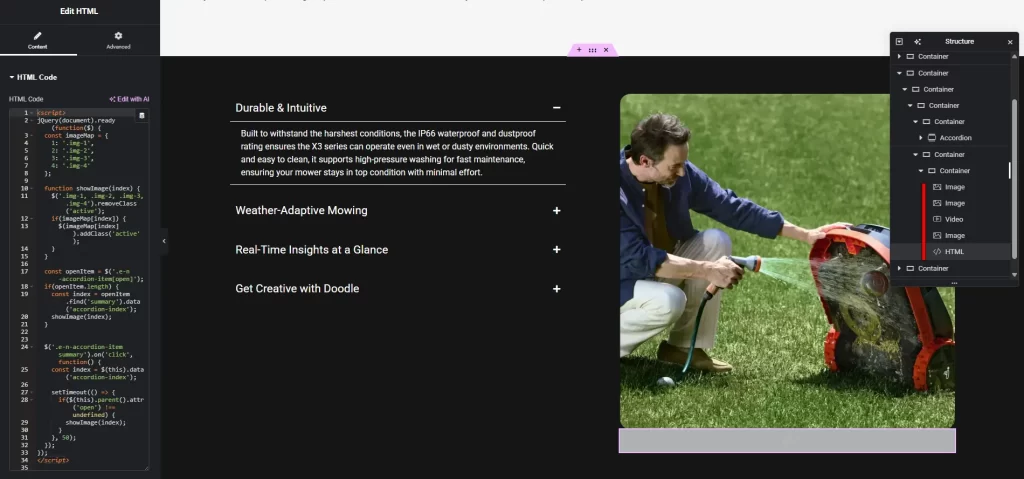Click the Accordion widget icon in Structure
Viewport: 1024px width, 479px height.
pyautogui.click(x=932, y=138)
